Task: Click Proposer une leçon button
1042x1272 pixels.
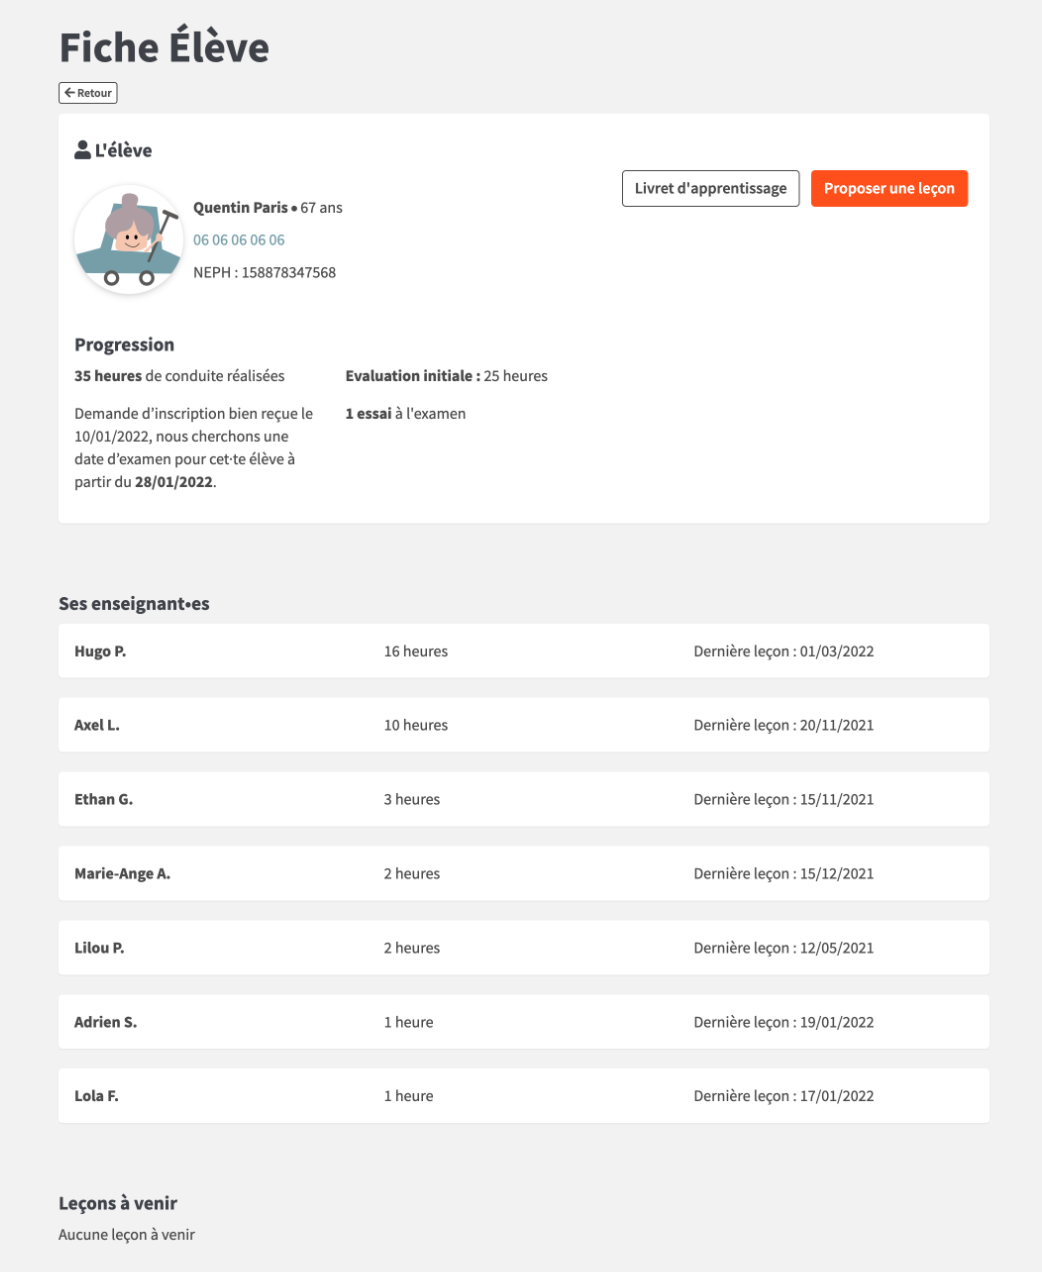Action: [889, 188]
